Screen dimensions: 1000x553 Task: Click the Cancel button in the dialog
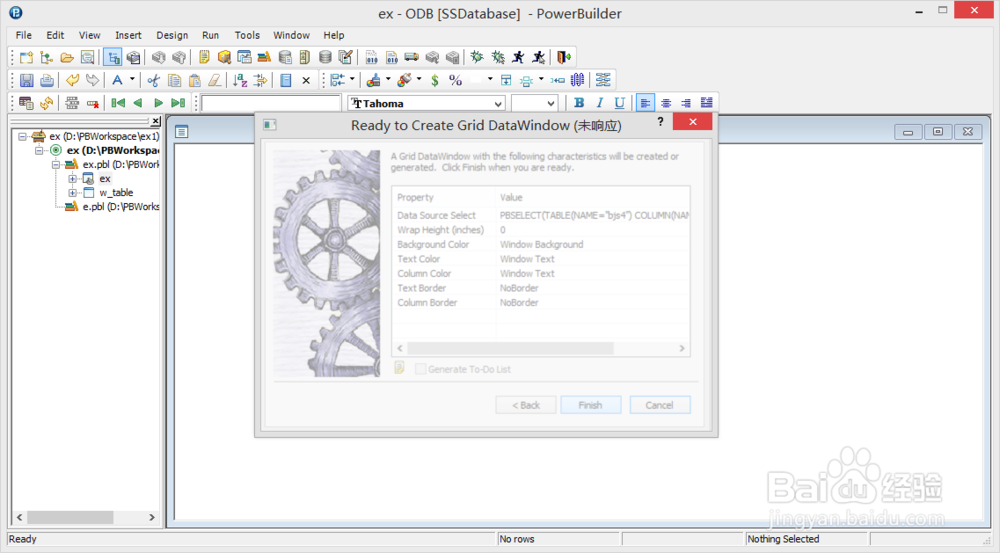(x=659, y=405)
